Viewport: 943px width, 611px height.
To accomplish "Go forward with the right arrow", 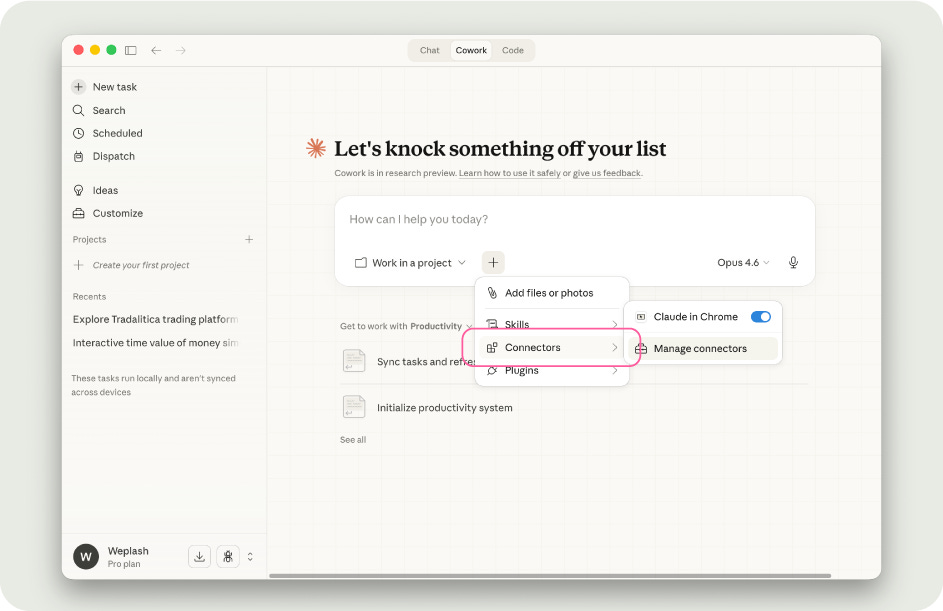I will (x=180, y=51).
